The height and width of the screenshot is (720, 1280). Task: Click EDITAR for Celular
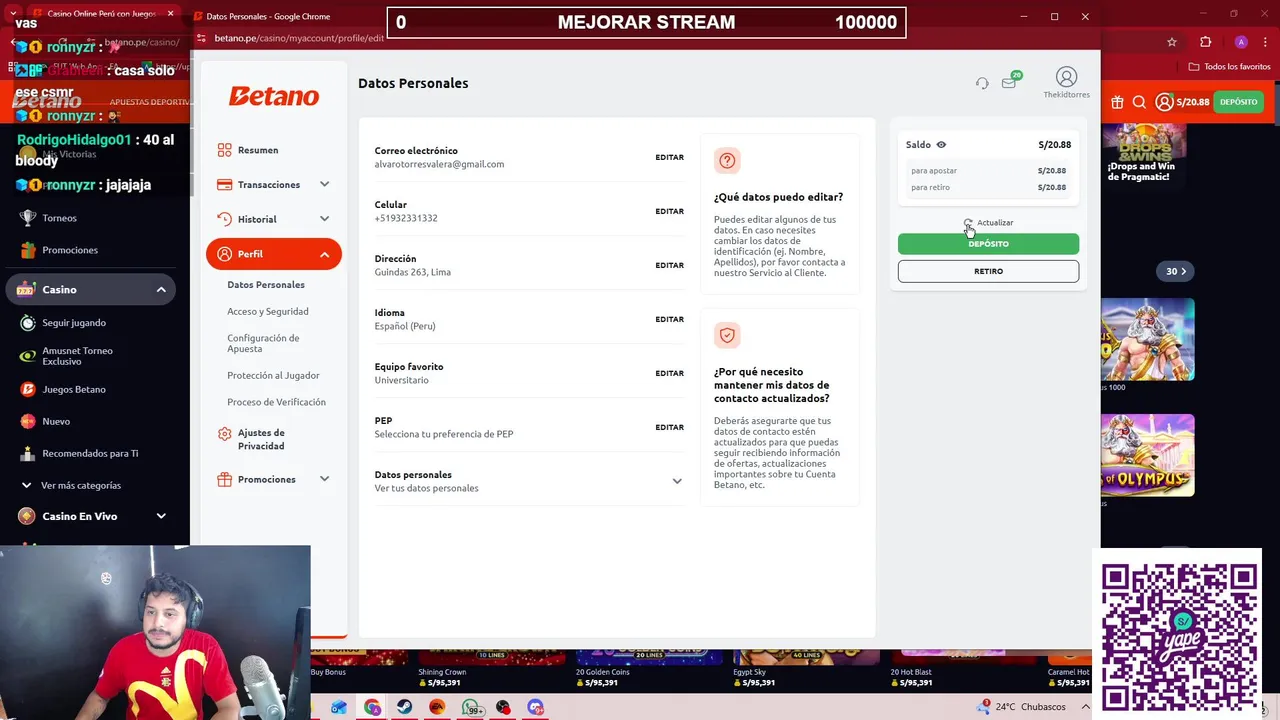669,211
